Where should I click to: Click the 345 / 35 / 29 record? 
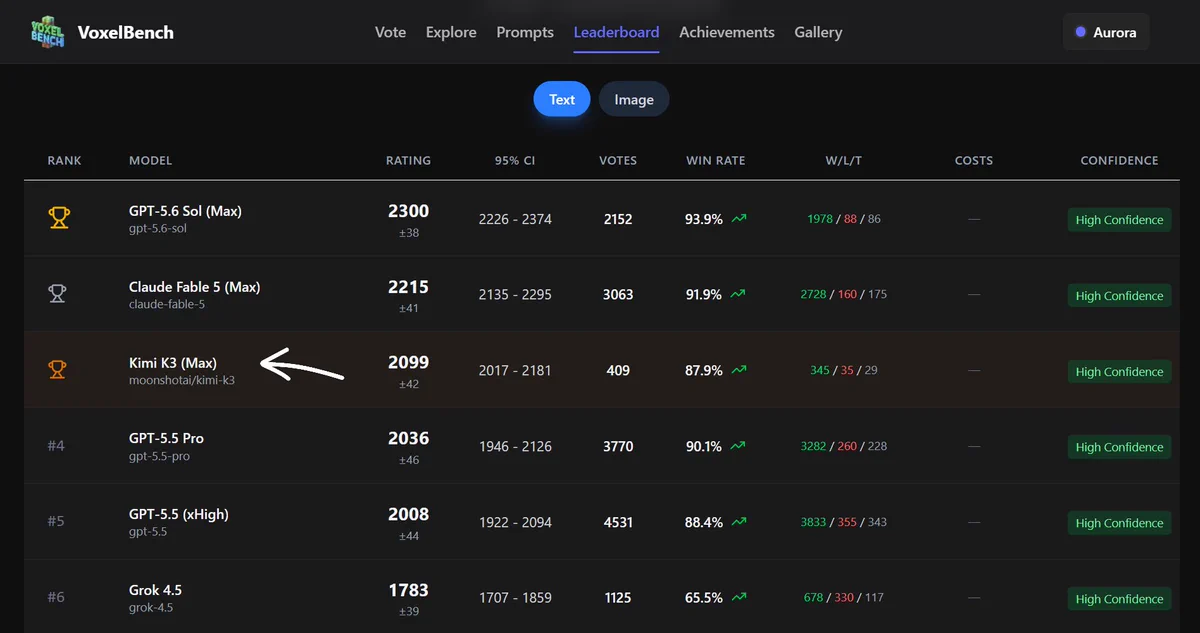(x=844, y=370)
